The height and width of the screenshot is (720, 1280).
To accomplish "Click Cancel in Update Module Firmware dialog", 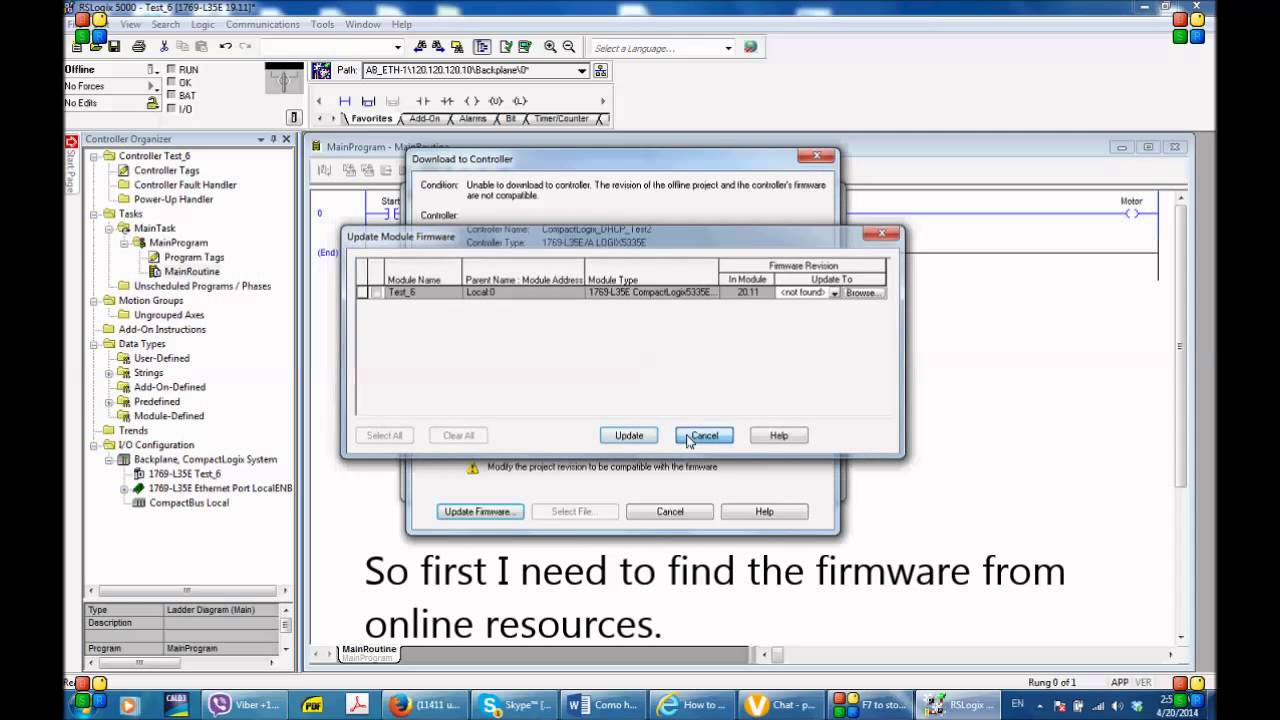I will pos(704,435).
